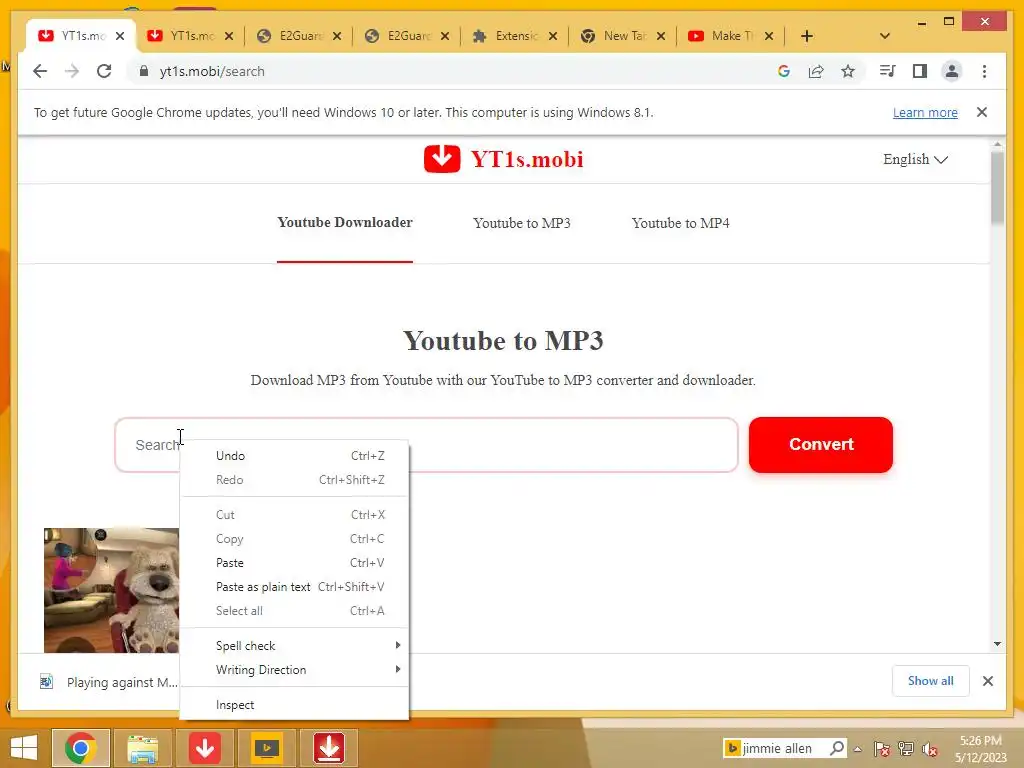This screenshot has width=1024, height=768.
Task: Click the page vertical scrollbar thumb
Action: coord(997,188)
